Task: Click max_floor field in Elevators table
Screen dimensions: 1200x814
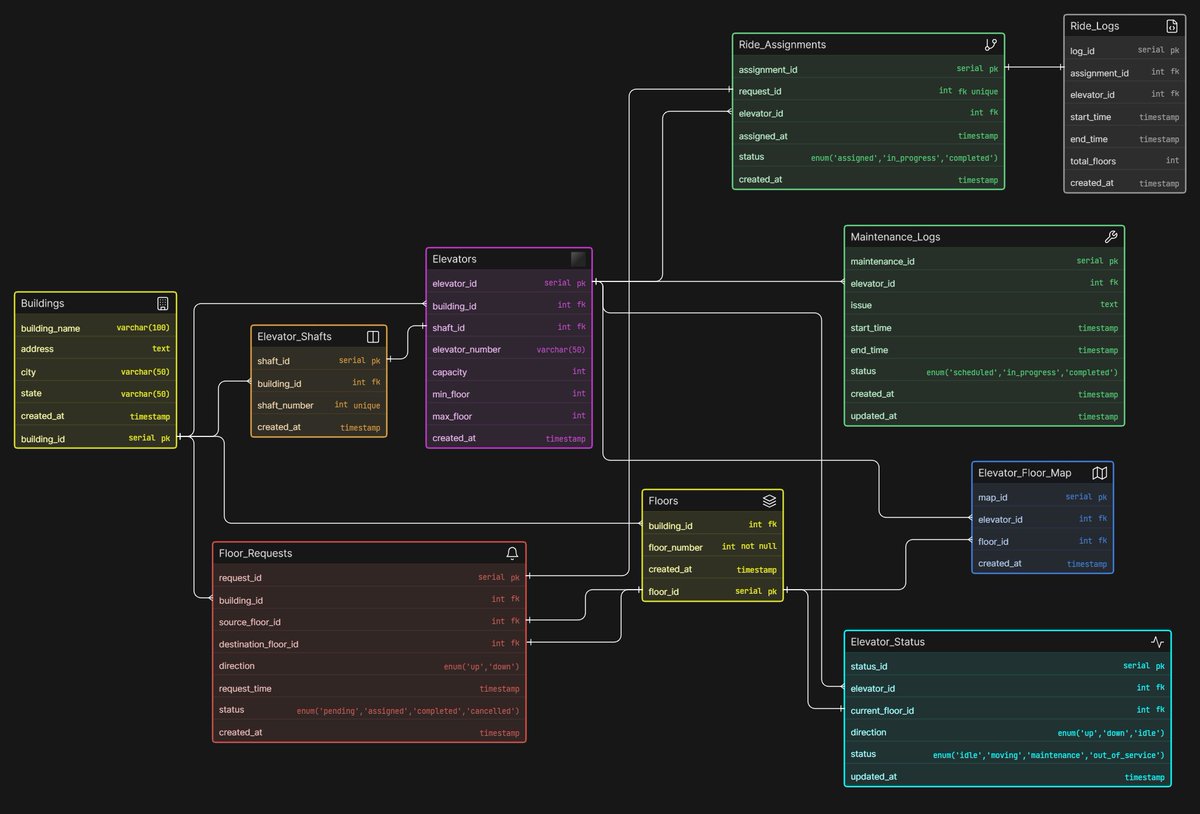Action: (509, 416)
